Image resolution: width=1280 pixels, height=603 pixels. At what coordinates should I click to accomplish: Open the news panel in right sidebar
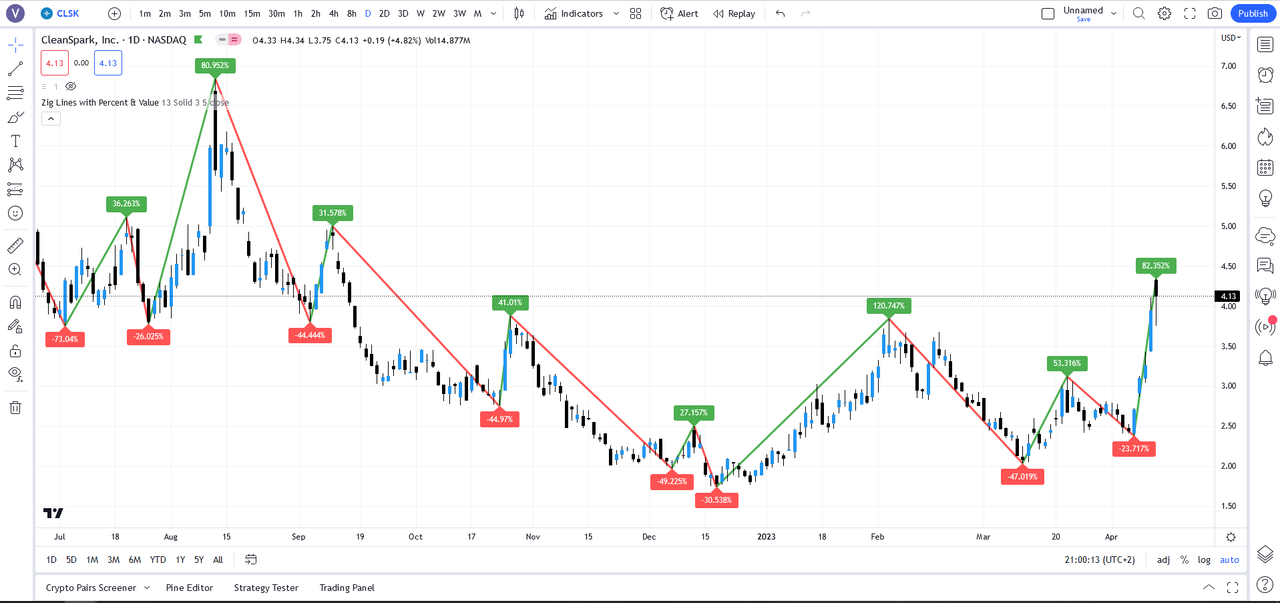[x=1265, y=106]
